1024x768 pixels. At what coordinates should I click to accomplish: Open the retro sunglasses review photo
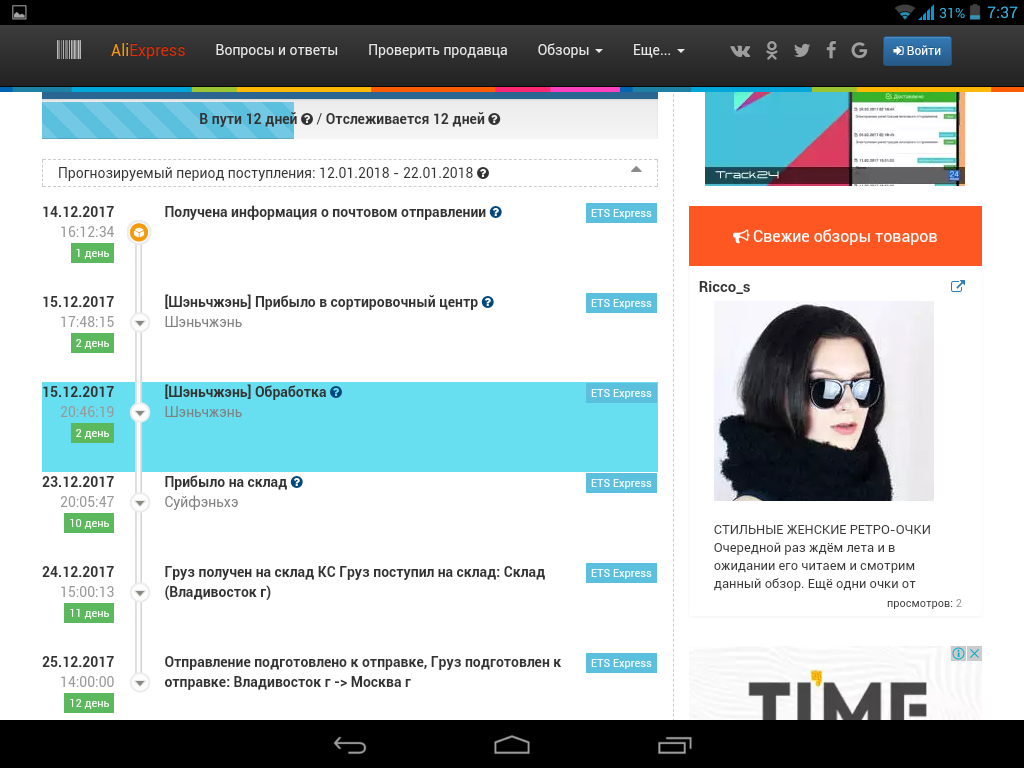823,401
